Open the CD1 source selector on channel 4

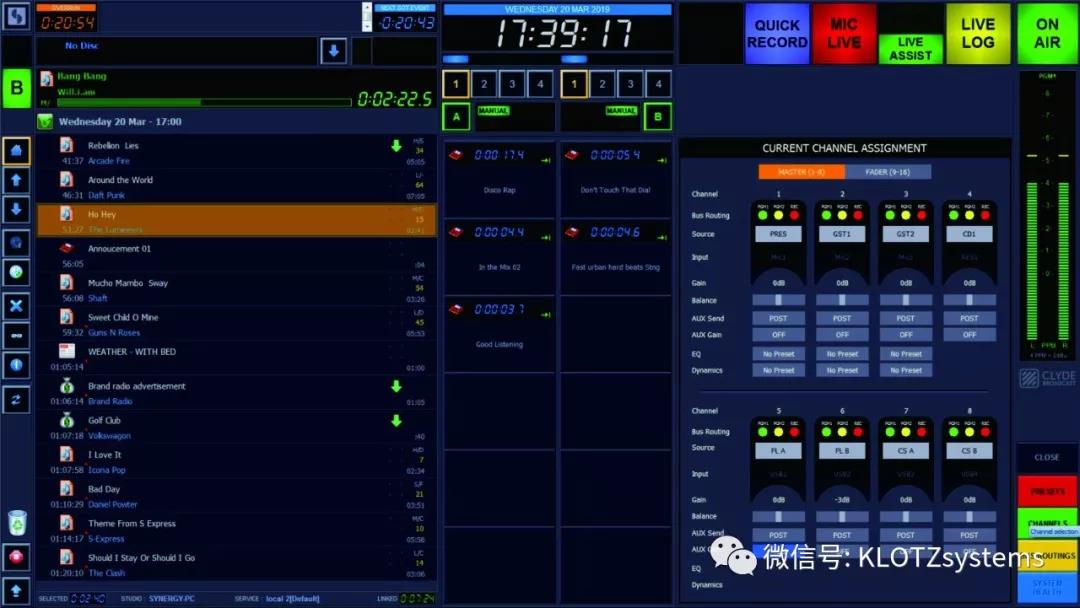[969, 234]
